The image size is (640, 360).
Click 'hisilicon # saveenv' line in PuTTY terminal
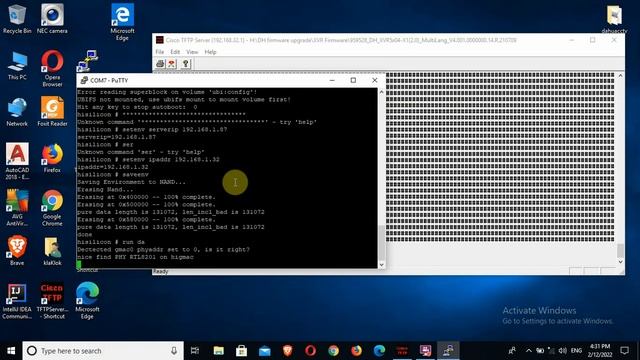113,175
